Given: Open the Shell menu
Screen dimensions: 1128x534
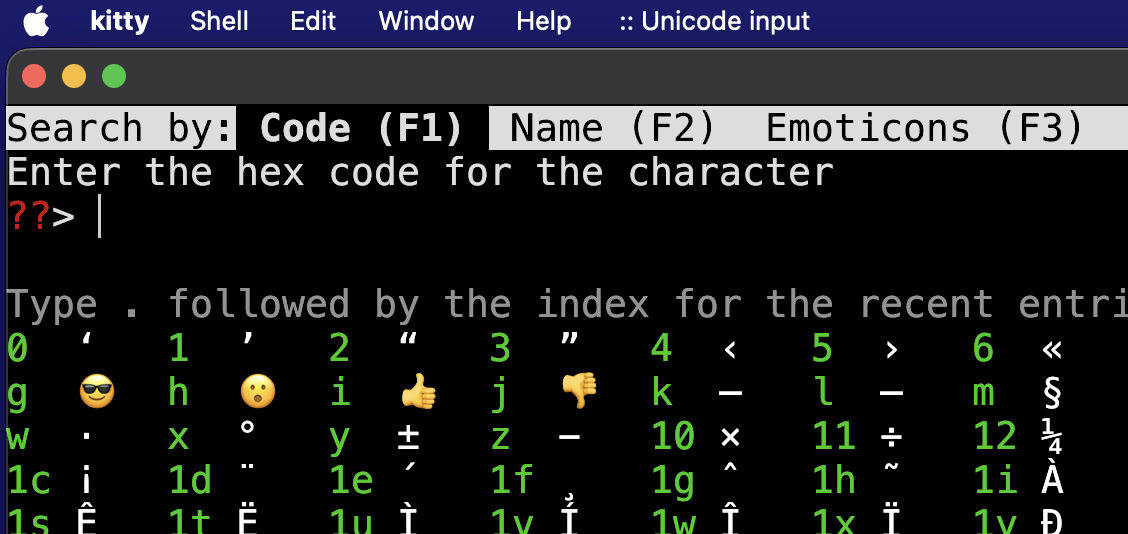Looking at the screenshot, I should click(x=219, y=21).
